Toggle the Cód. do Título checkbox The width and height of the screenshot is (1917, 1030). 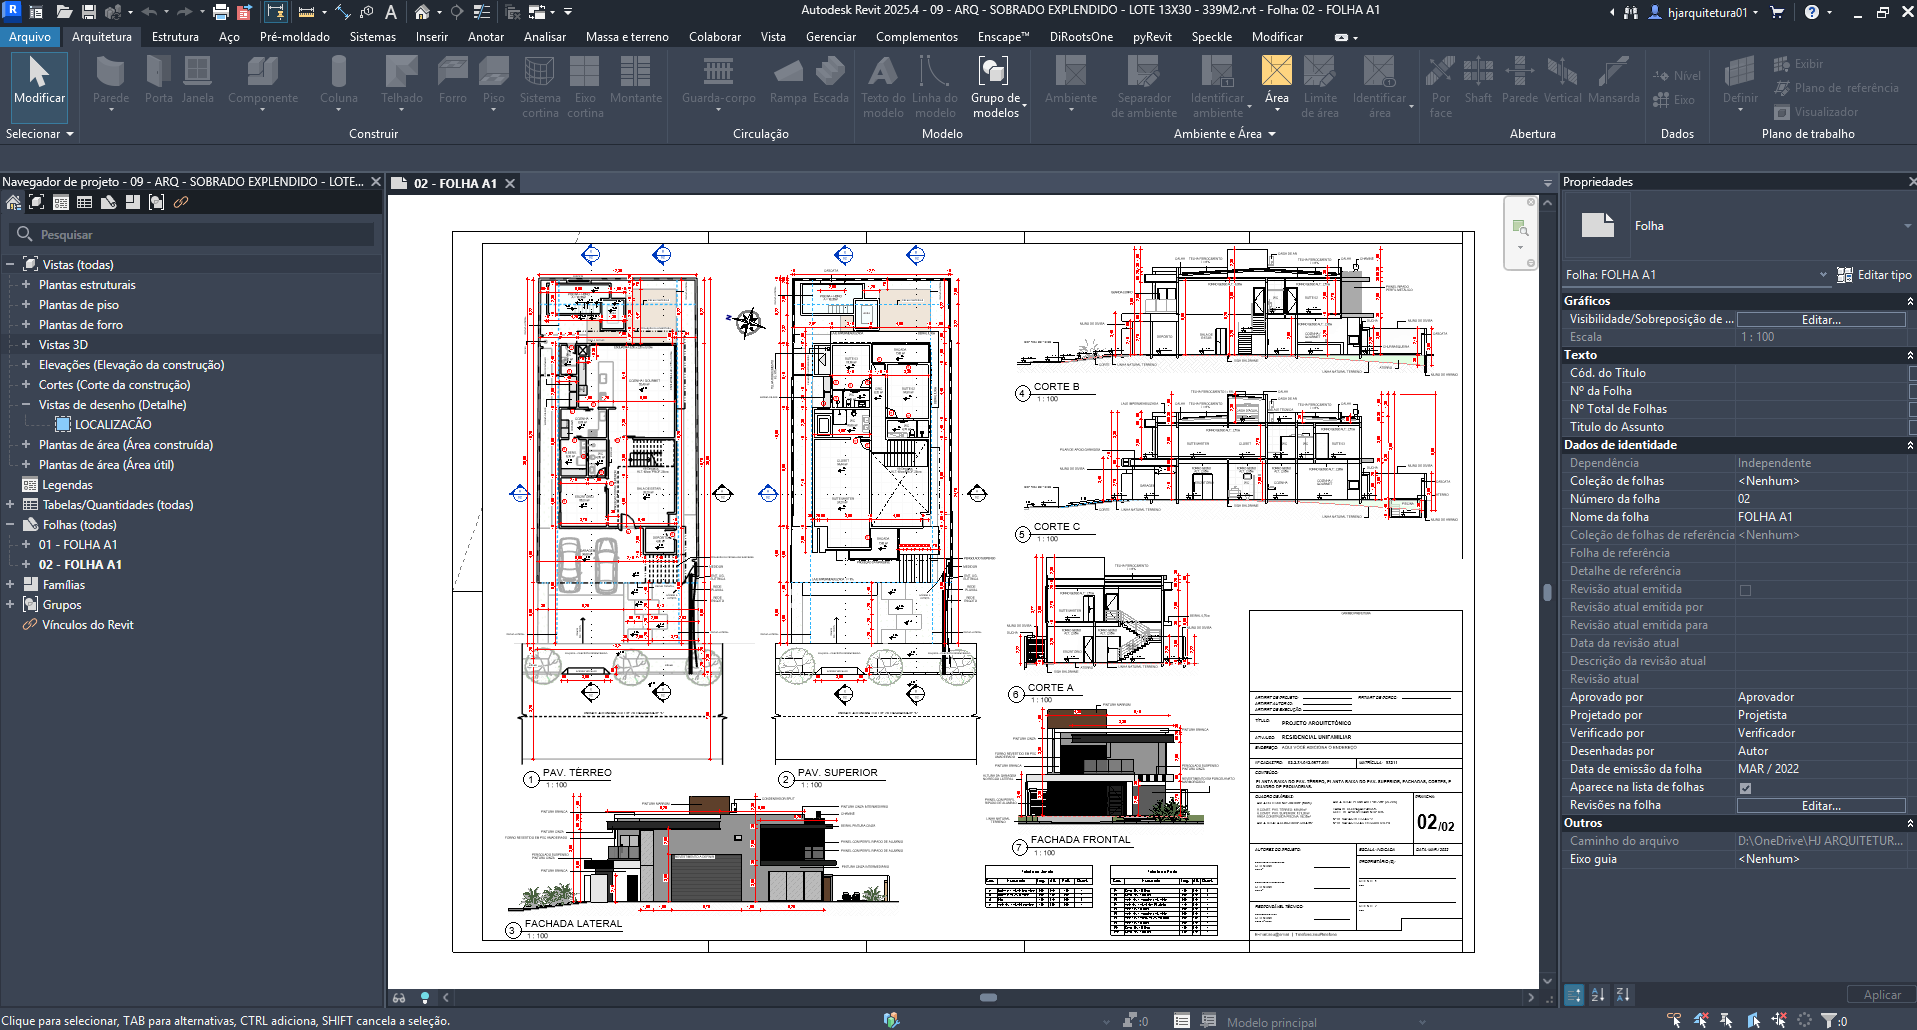click(1912, 373)
